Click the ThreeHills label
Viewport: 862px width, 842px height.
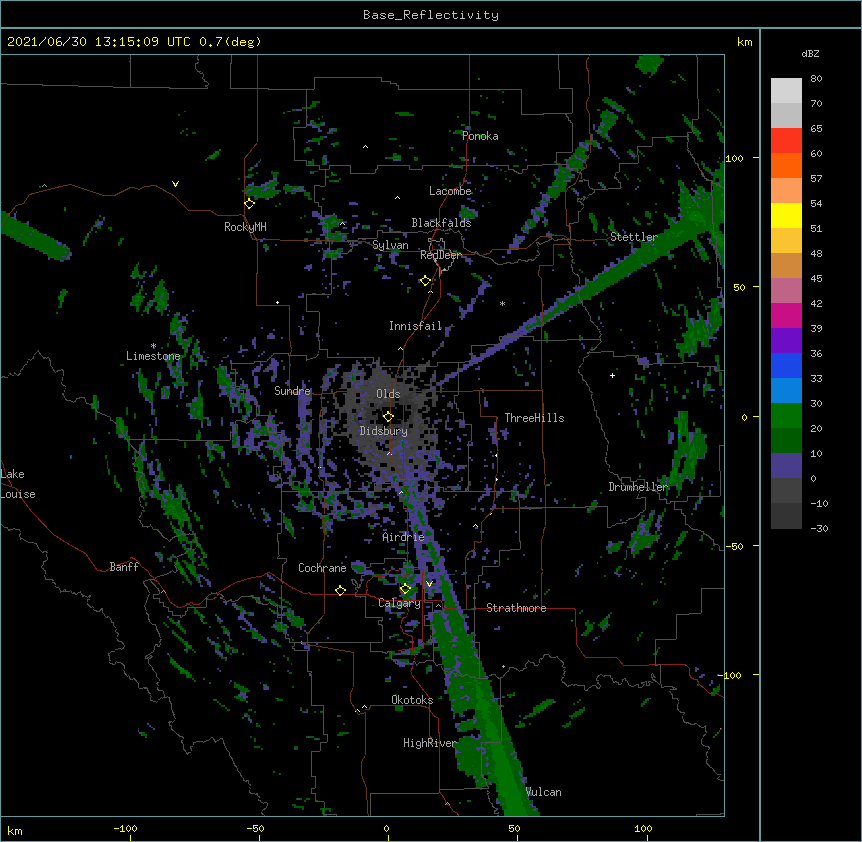tap(534, 418)
